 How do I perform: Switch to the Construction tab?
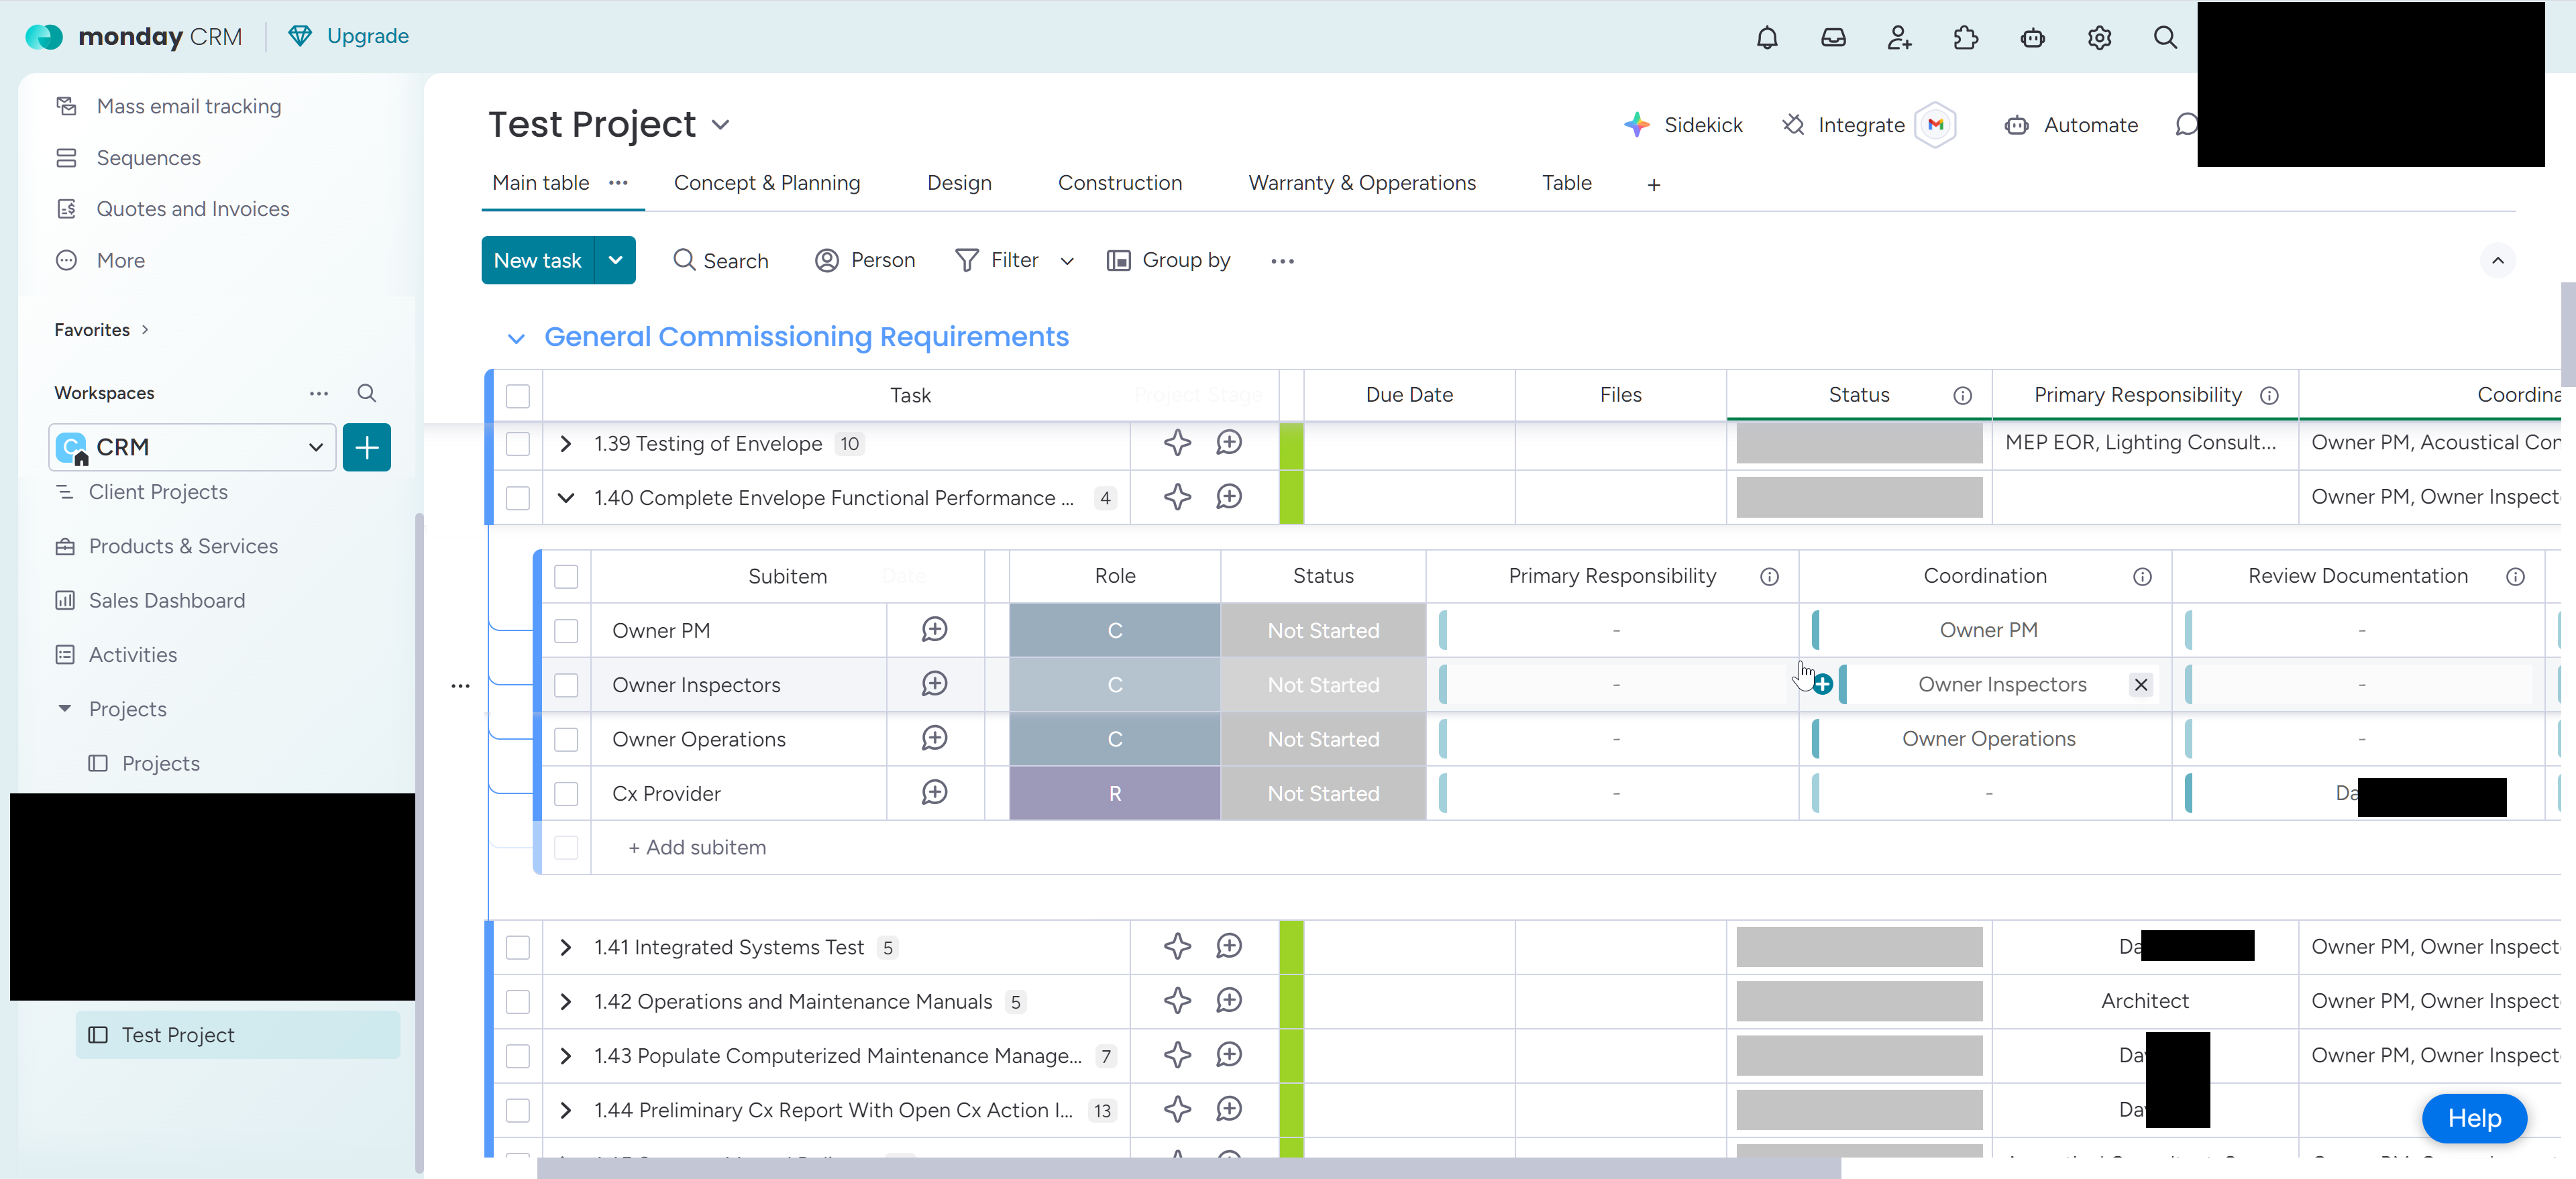pos(1120,183)
